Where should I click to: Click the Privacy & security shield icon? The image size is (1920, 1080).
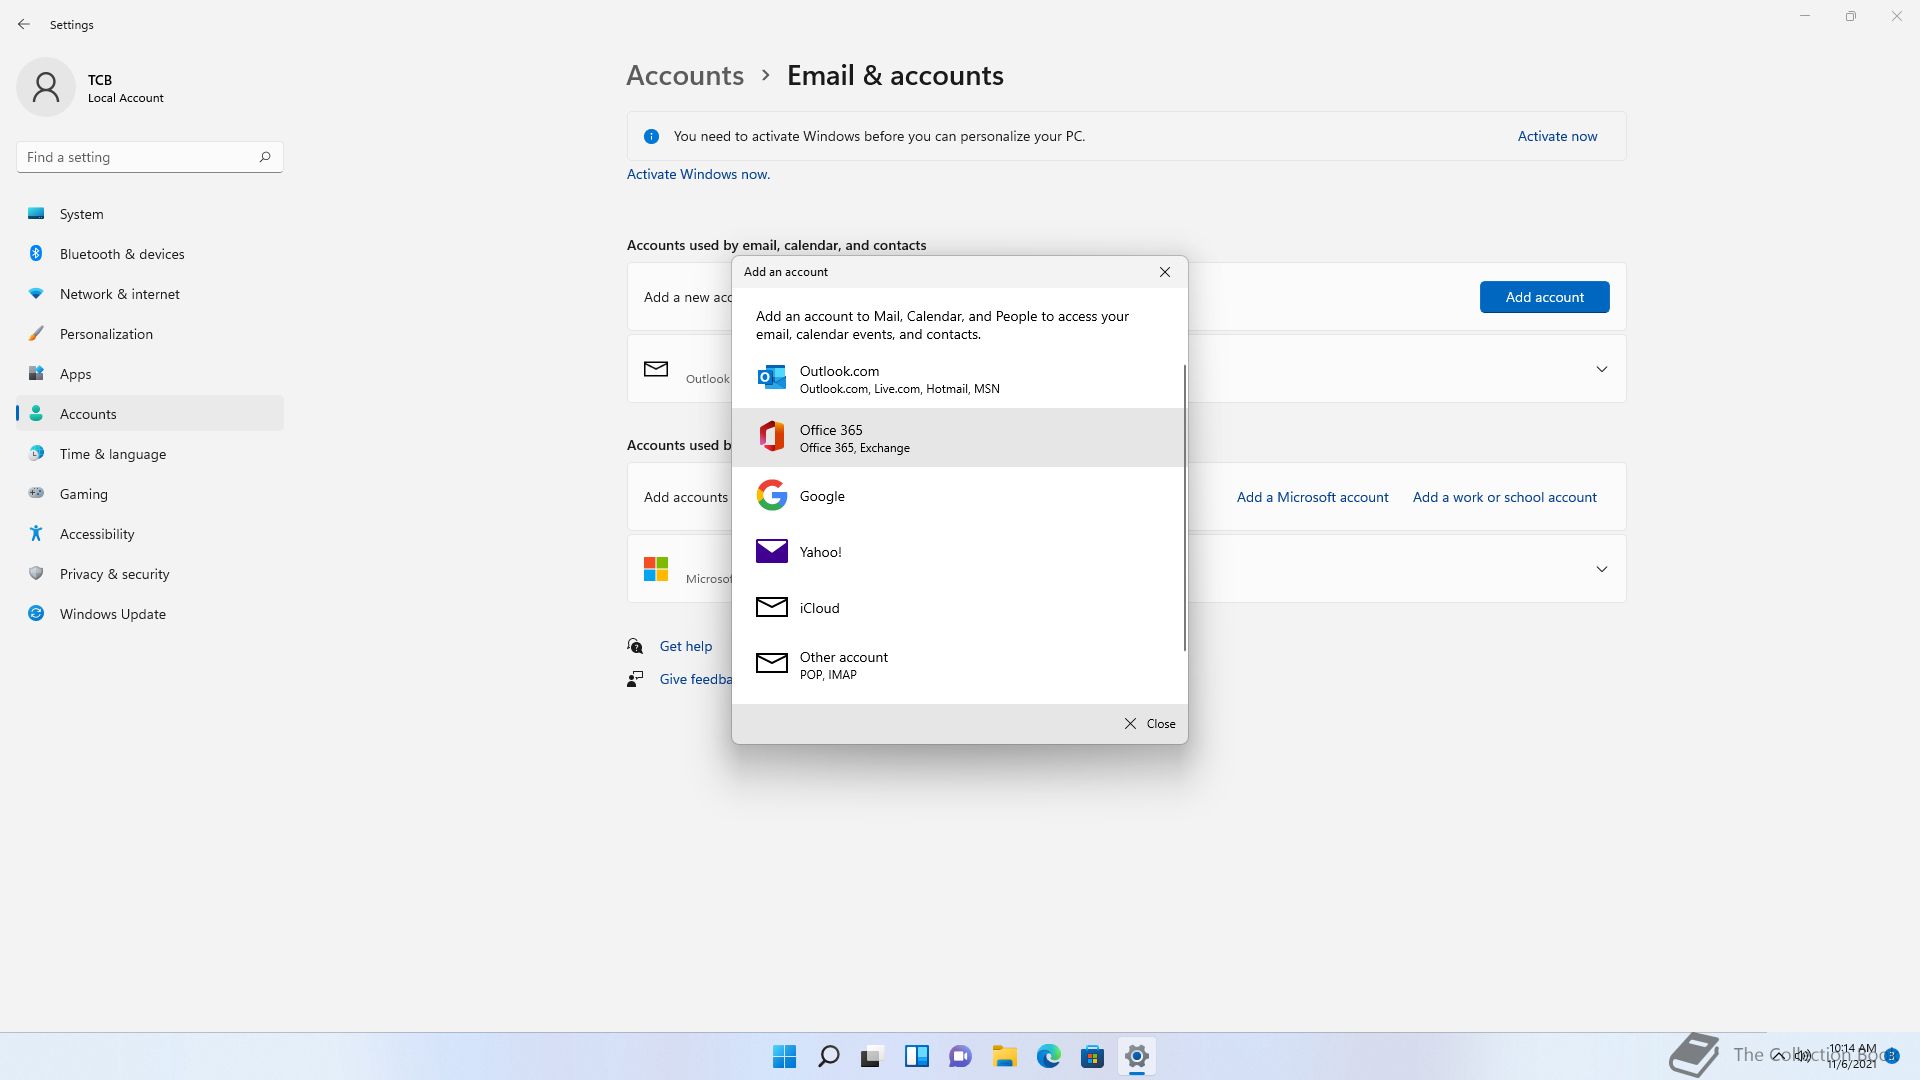coord(36,573)
